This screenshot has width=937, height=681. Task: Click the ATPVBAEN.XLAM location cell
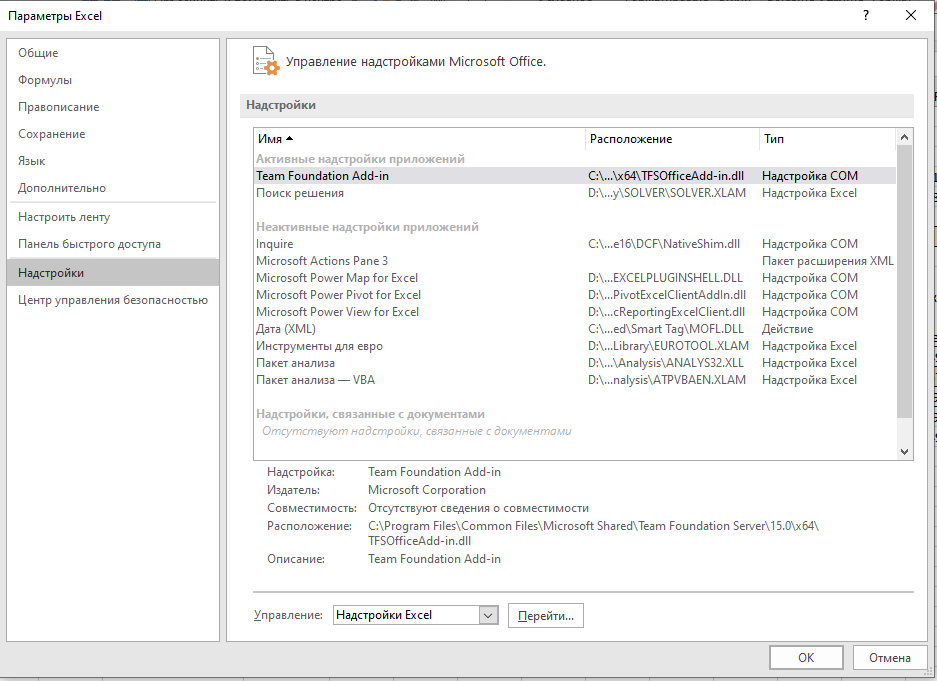tap(667, 380)
